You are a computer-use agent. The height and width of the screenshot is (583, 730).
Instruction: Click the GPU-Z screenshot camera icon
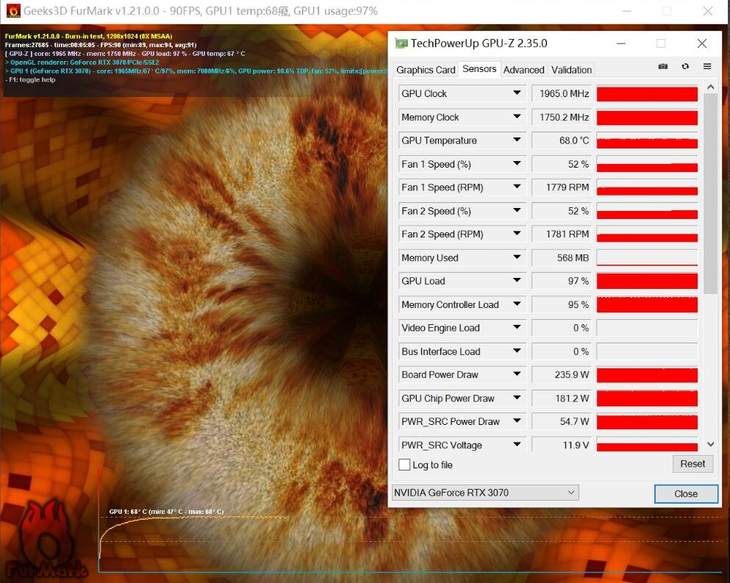click(x=663, y=67)
